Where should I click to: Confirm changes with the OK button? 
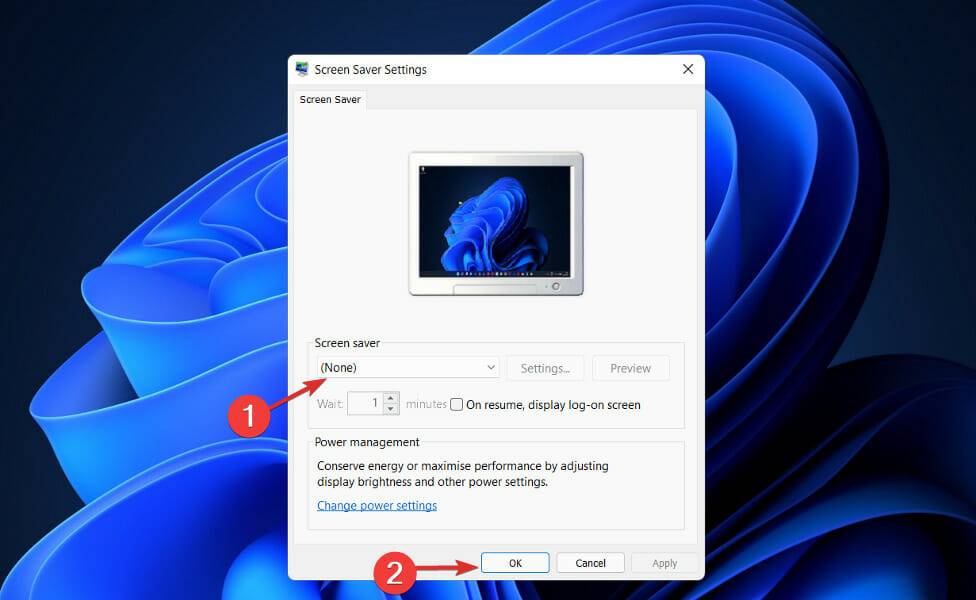[x=514, y=562]
